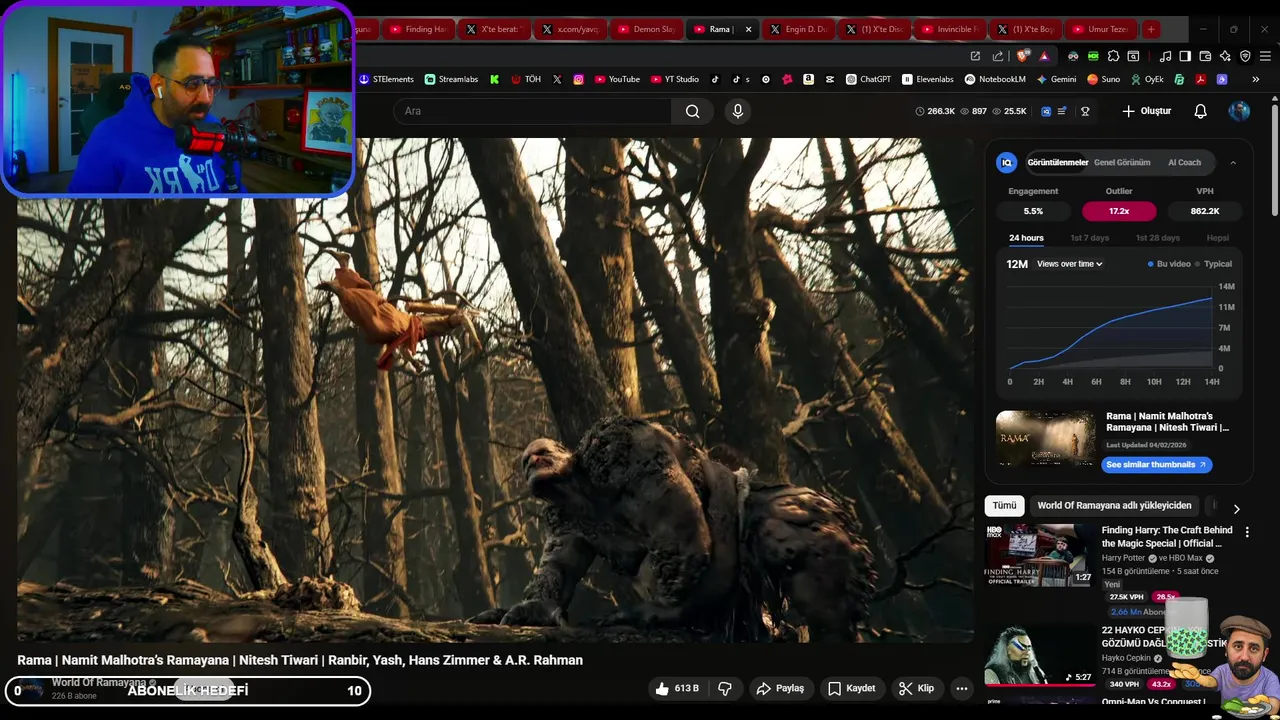Switch to Invincible browser tab
Image resolution: width=1280 pixels, height=720 pixels.
[x=949, y=29]
